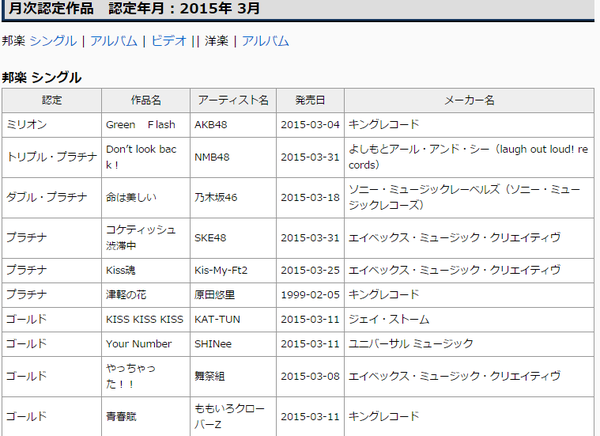This screenshot has height=436, width=600.
Task: Select the ソニー・ミュージックレーベルズ maker cell
Action: coord(469,198)
